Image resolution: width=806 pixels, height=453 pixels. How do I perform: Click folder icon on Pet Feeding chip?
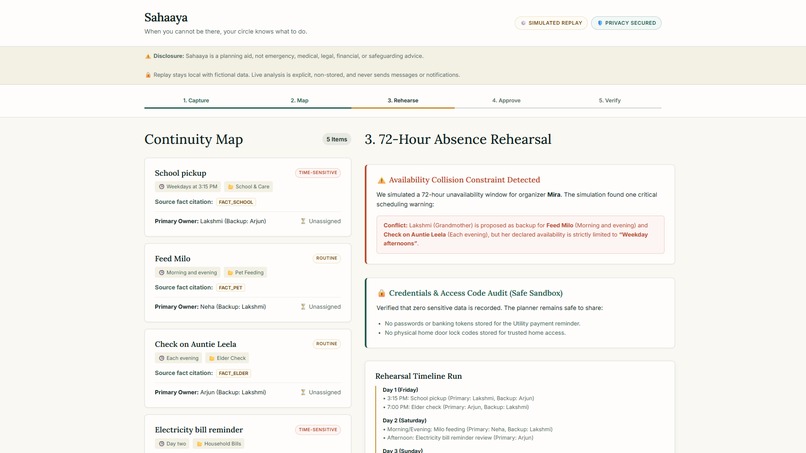coord(230,273)
